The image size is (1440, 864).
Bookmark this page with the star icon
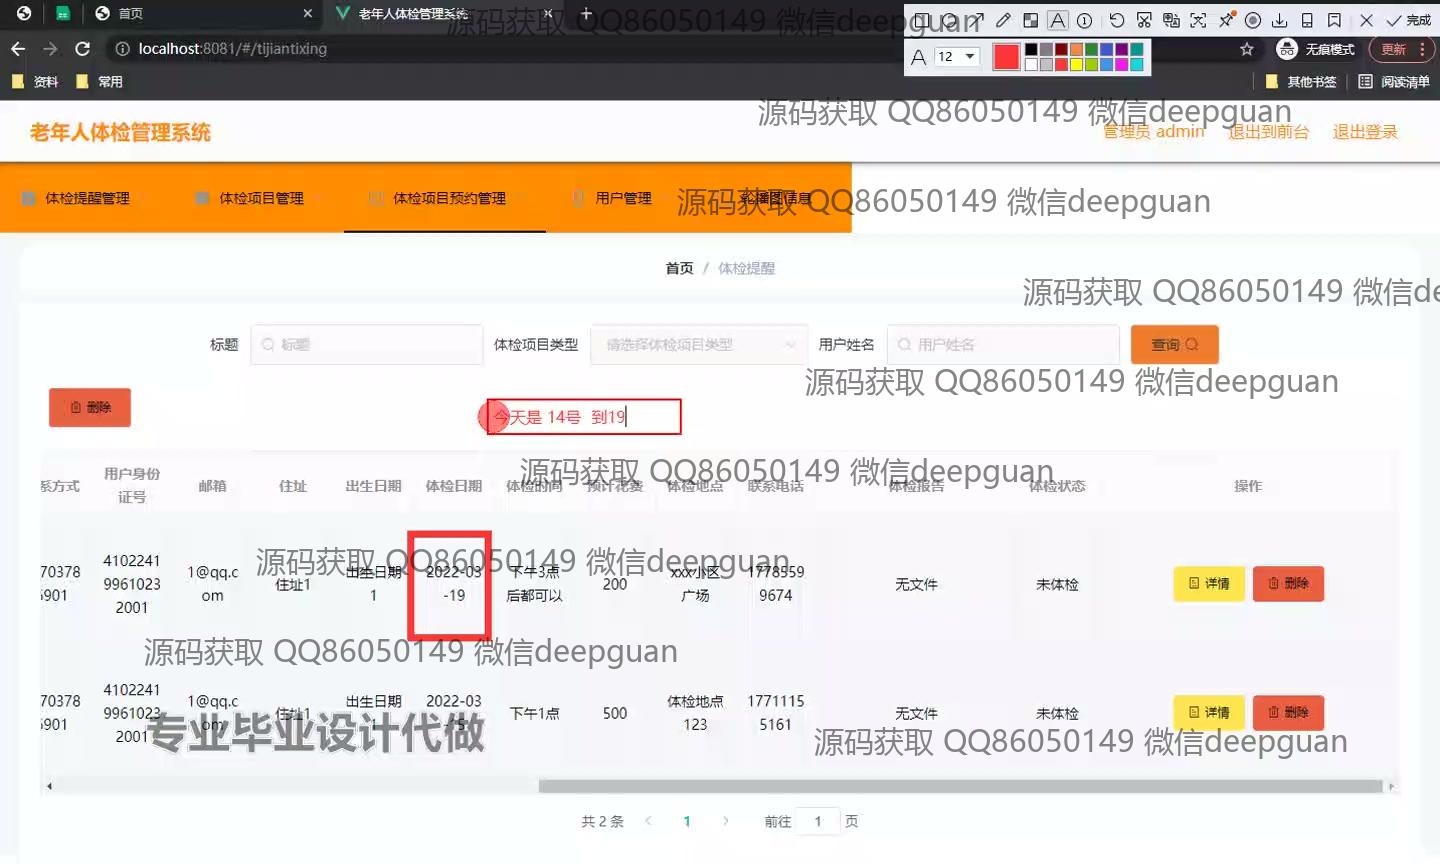1246,49
